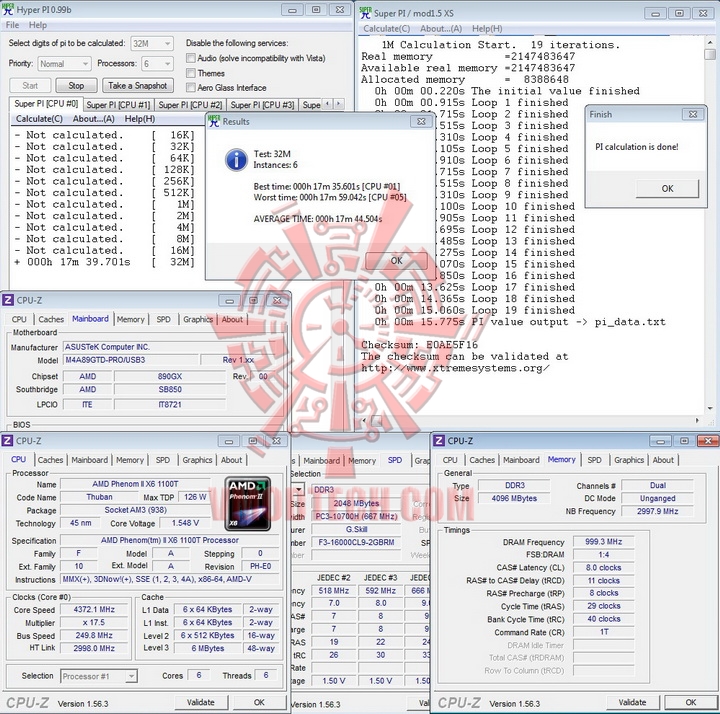Enable Audio service disable checkbox

[191, 58]
